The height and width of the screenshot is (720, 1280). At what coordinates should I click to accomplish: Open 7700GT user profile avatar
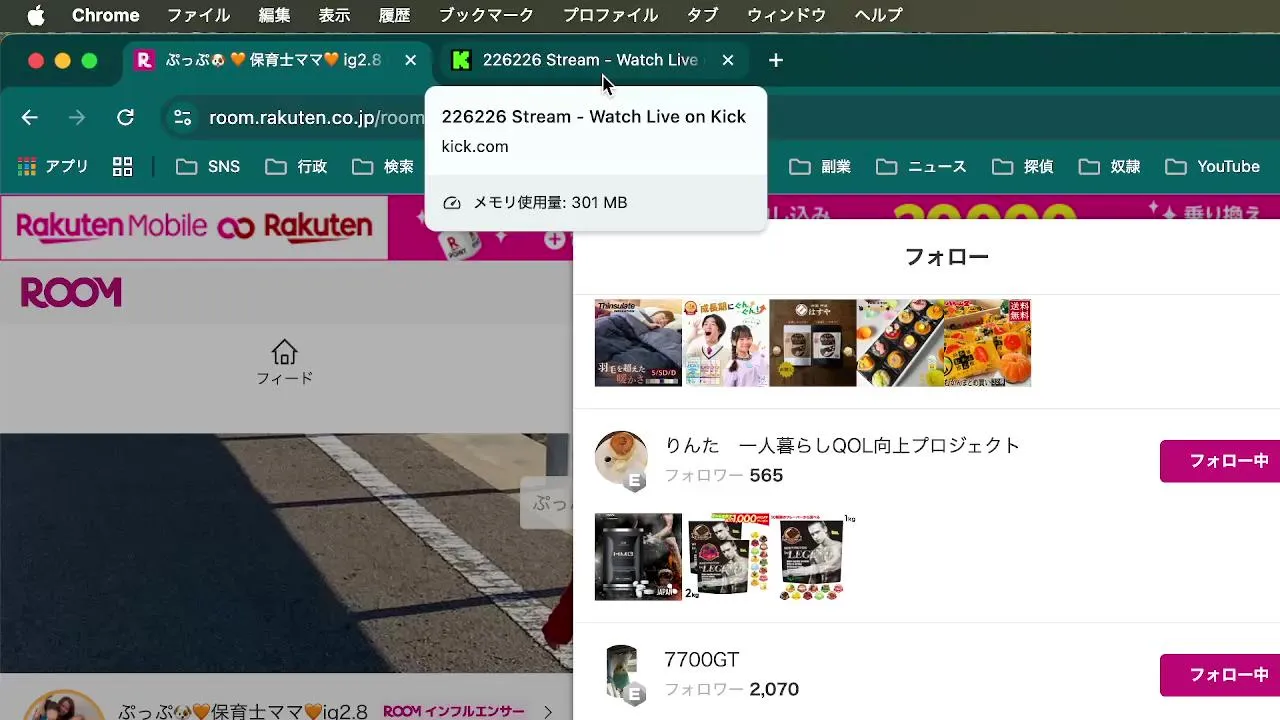pyautogui.click(x=621, y=673)
